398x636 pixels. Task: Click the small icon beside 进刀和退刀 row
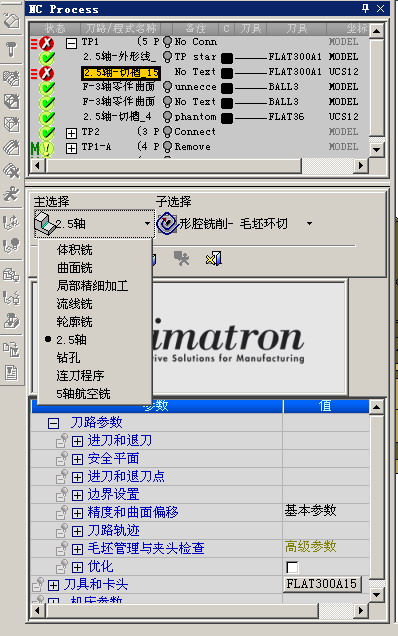pyautogui.click(x=62, y=440)
